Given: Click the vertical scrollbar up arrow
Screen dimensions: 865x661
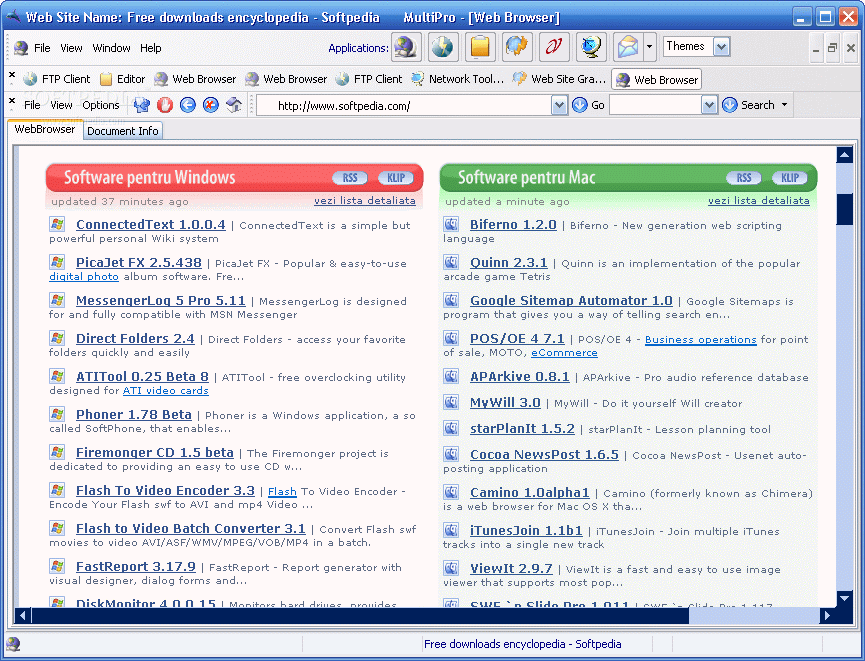Looking at the screenshot, I should coord(845,155).
